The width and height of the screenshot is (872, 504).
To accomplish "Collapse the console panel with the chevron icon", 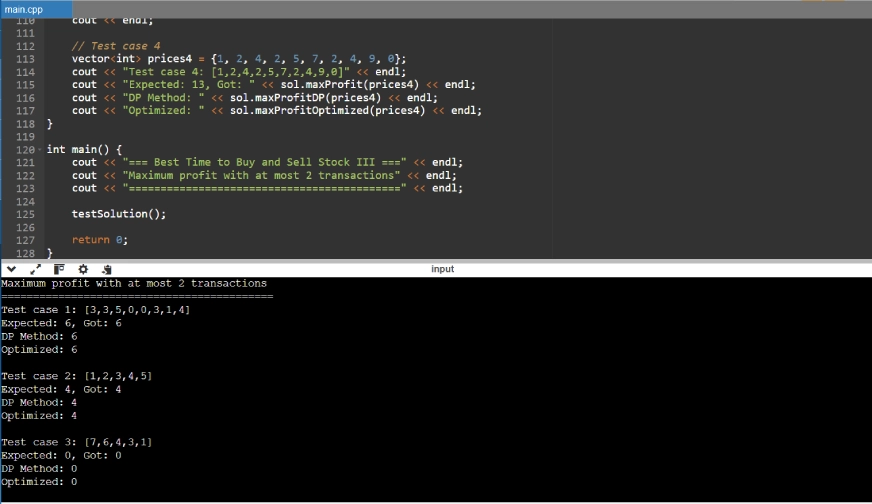I will coord(10,269).
